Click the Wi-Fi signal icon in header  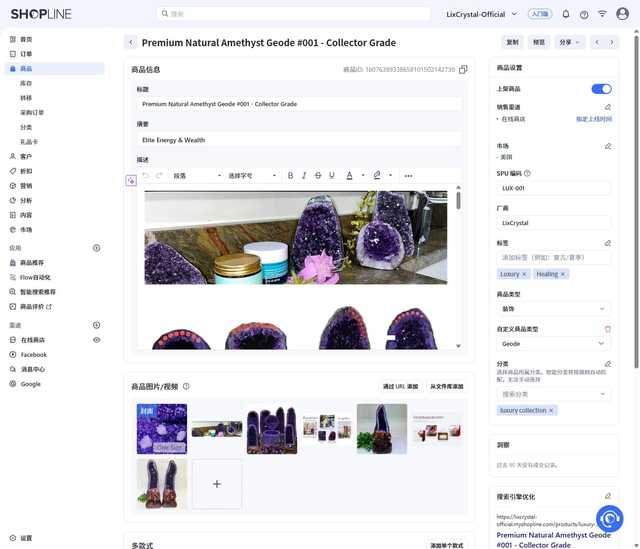[602, 14]
